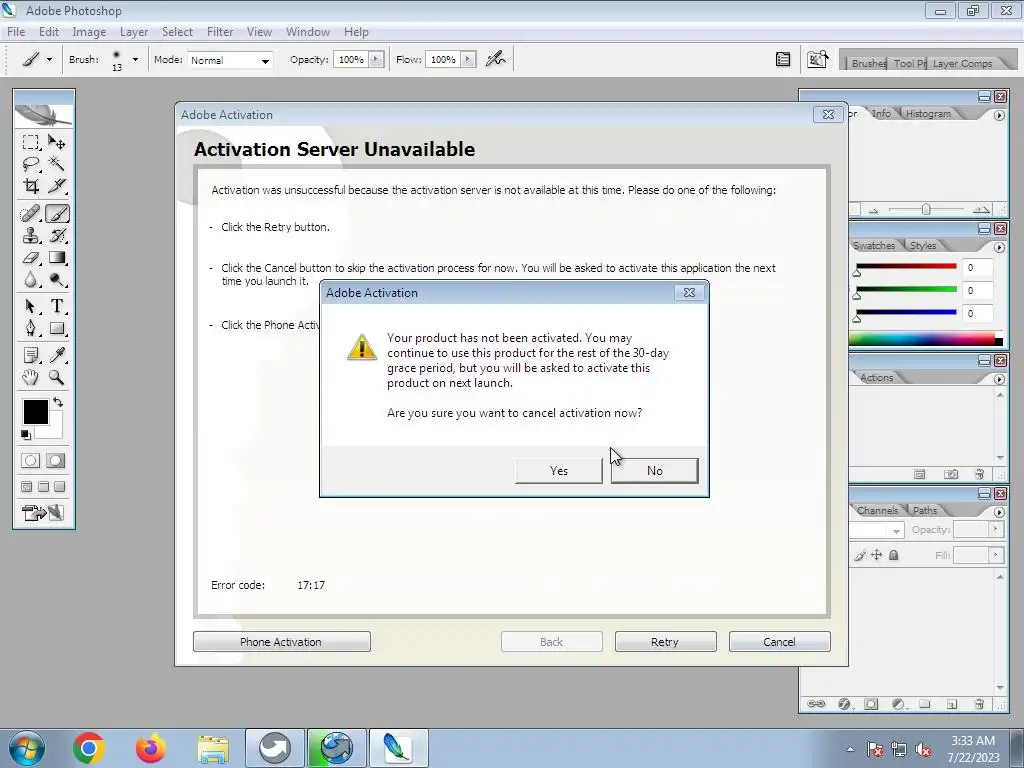This screenshot has width=1024, height=768.
Task: Switch to the Histogram tab
Action: point(928,114)
